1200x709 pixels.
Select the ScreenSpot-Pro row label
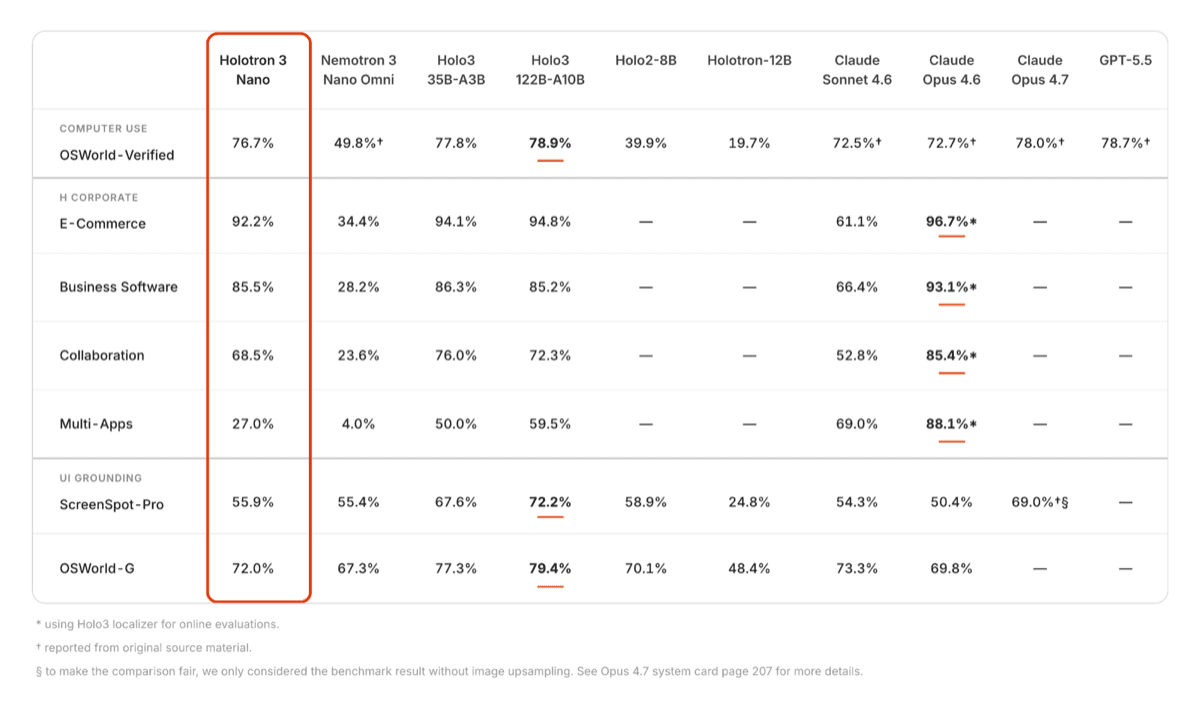111,505
